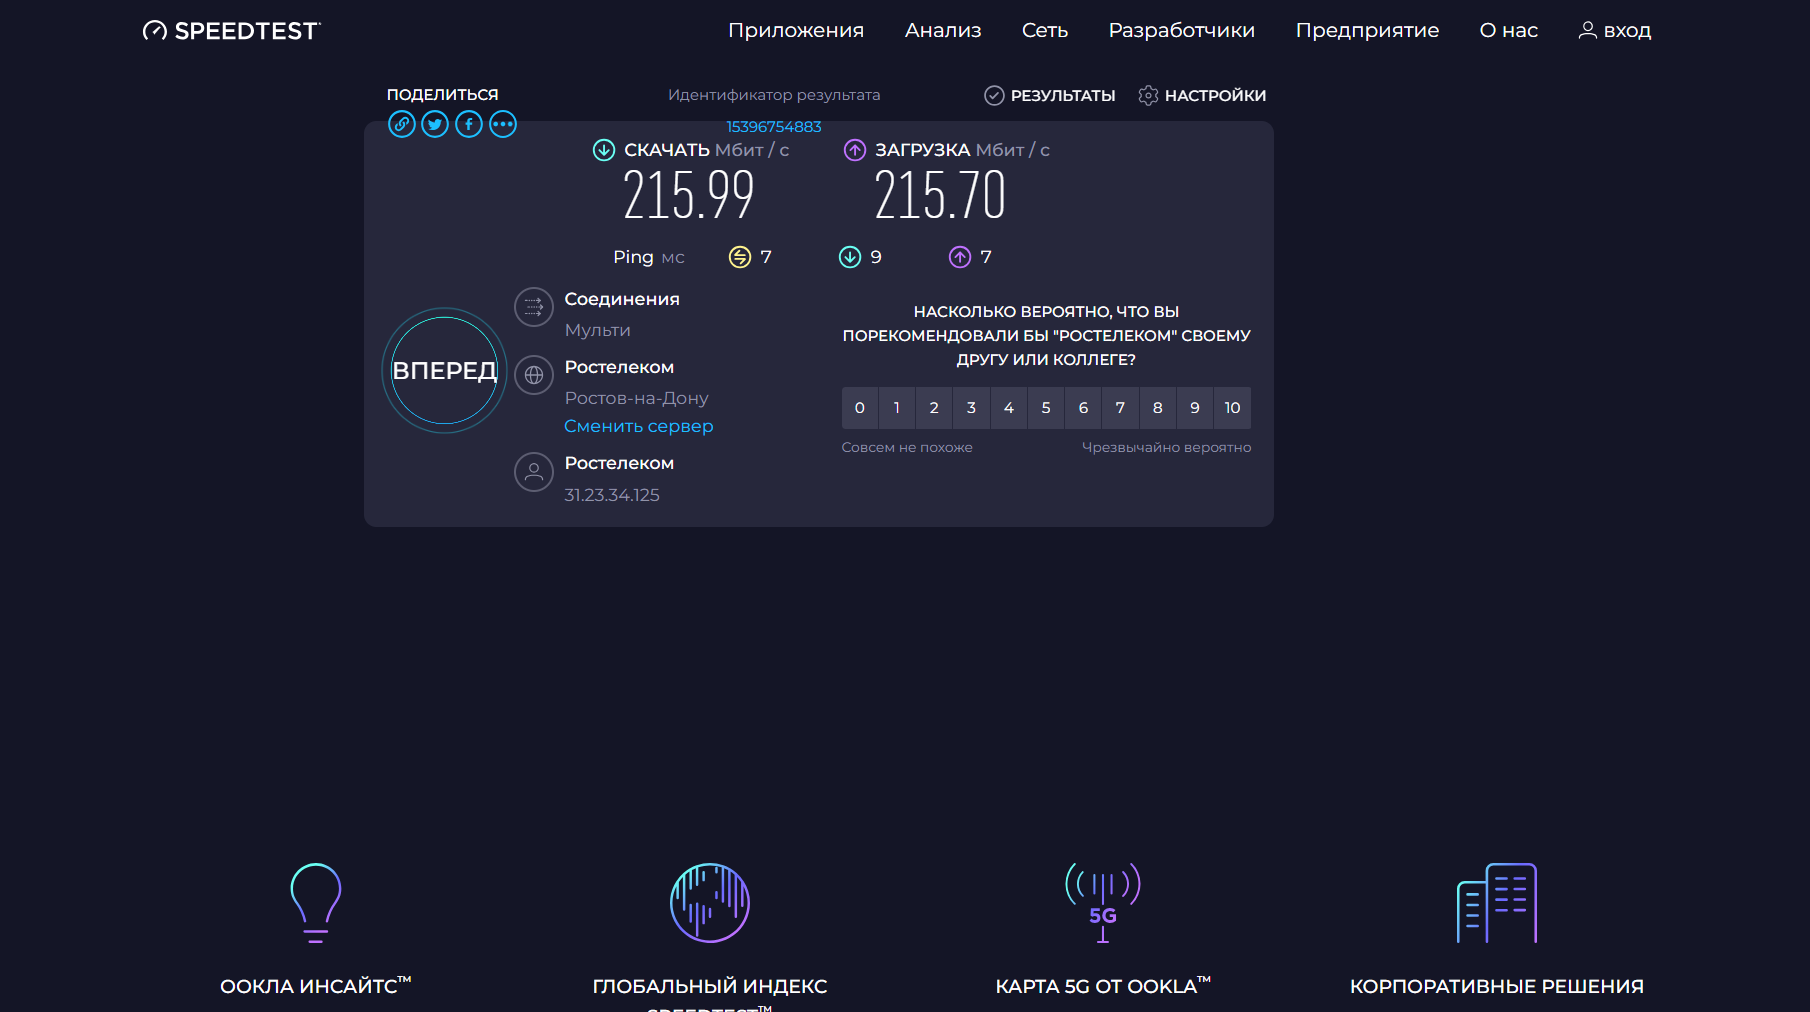The image size is (1810, 1012).
Task: Click the upload speed value 215.70
Action: pos(940,195)
